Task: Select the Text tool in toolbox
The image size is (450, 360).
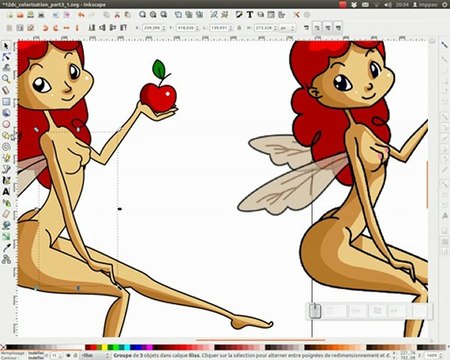Action: [x=6, y=192]
